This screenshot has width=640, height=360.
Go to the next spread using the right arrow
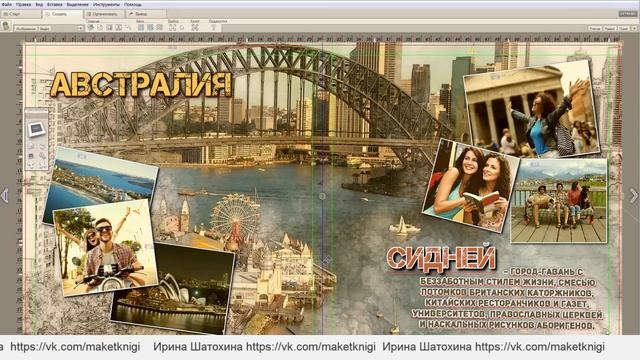click(634, 196)
